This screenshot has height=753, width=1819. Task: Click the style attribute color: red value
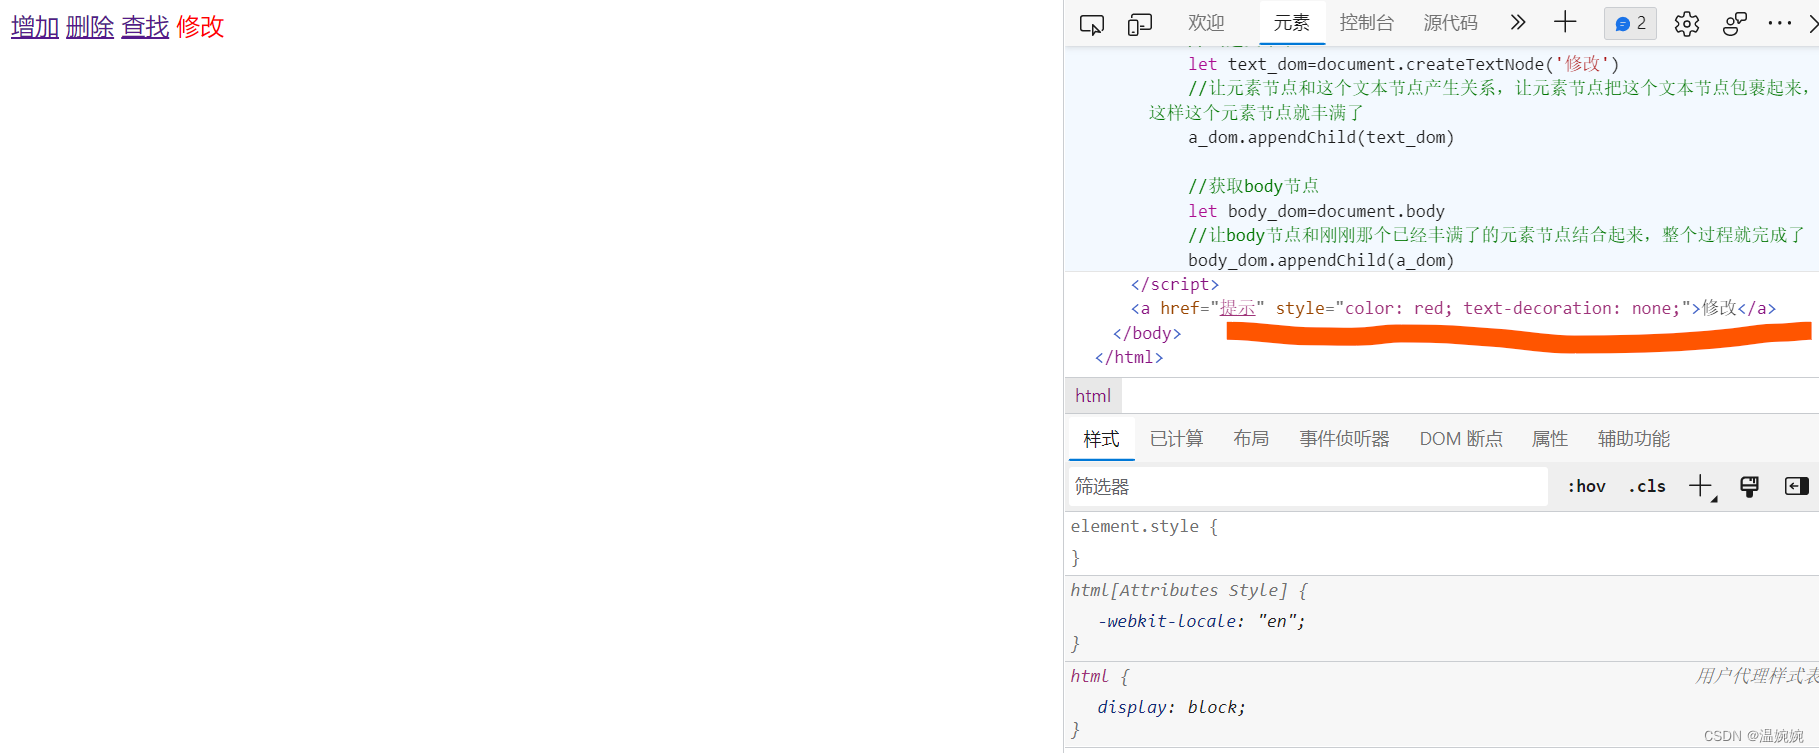coord(1398,308)
